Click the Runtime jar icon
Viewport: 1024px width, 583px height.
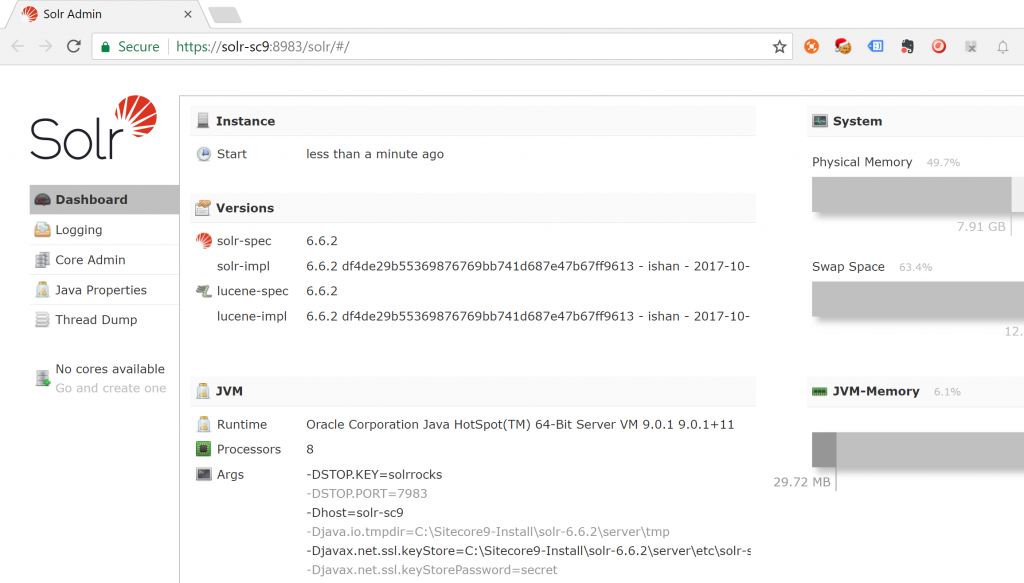204,424
